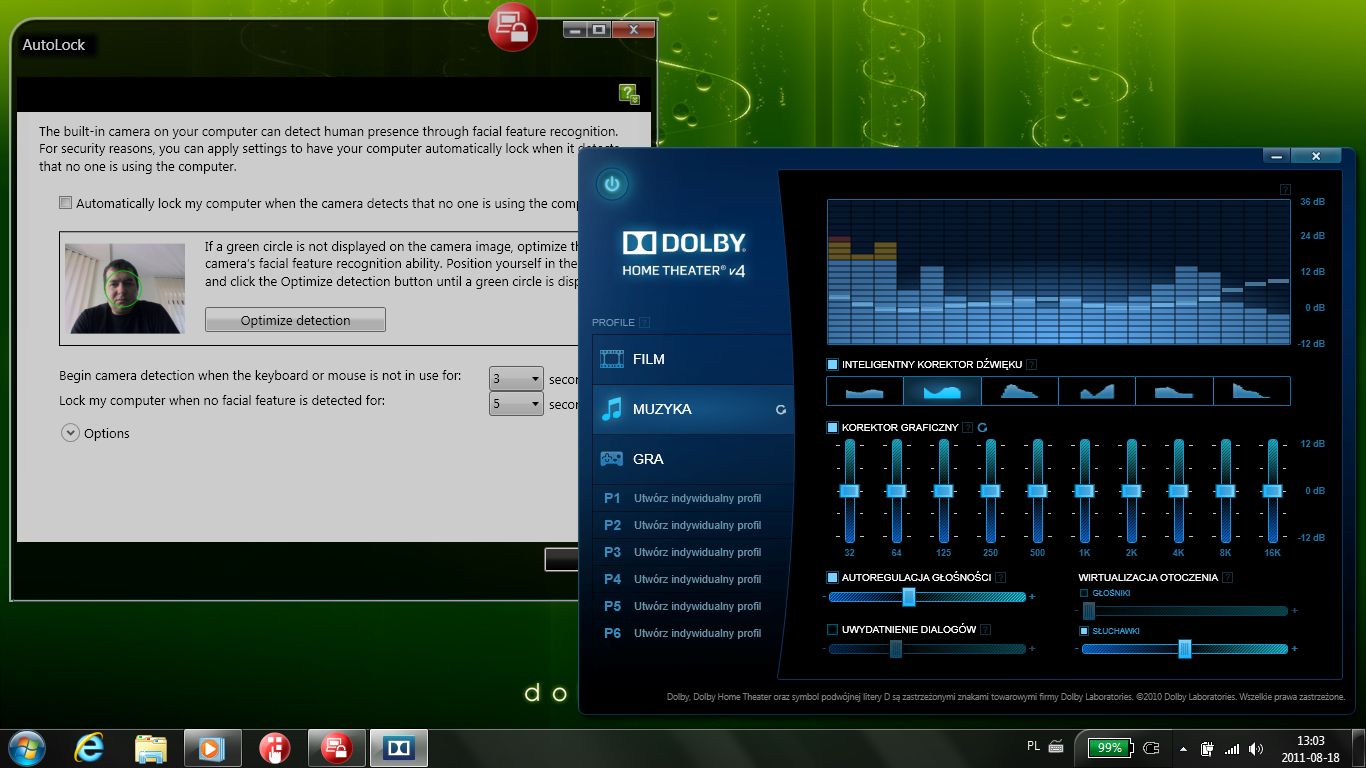1366x768 pixels.
Task: Toggle the Autoregulacja Głośności checkbox
Action: click(832, 577)
